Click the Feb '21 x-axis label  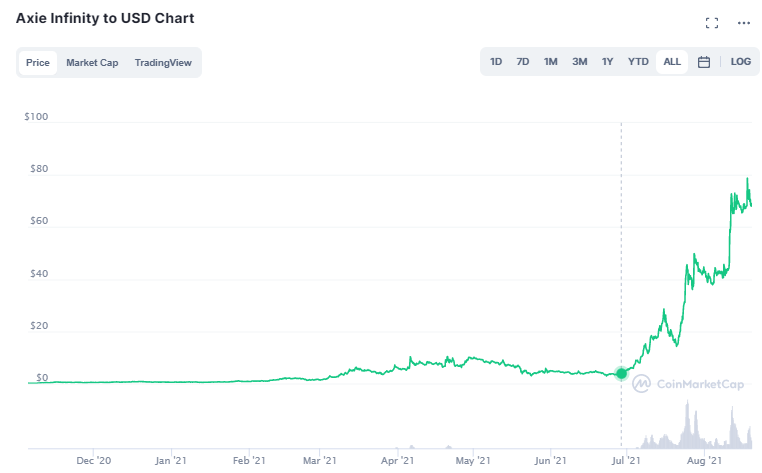coord(249,460)
